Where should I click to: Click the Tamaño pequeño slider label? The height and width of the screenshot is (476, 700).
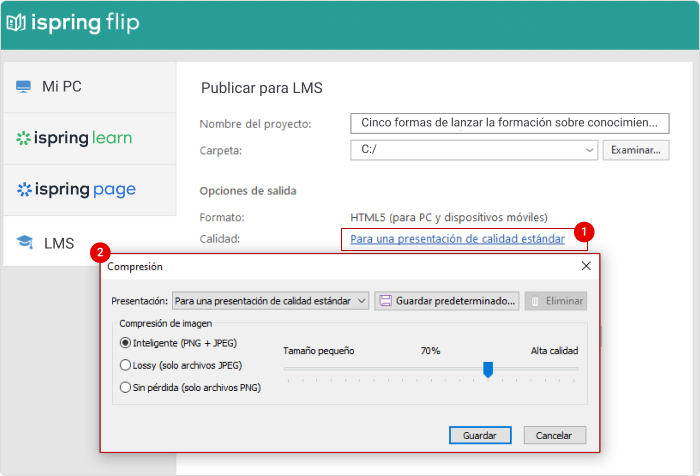point(319,351)
